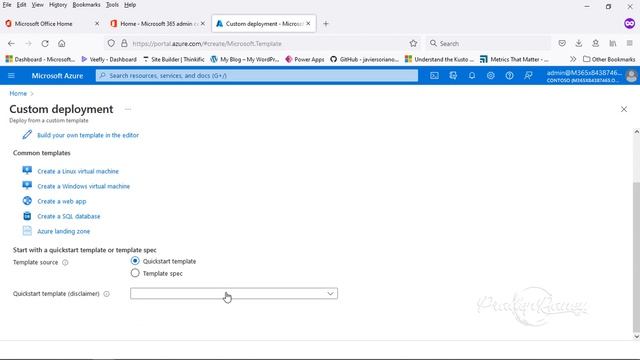Viewport: 640px width, 360px height.
Task: Open a new browser tab with the plus button
Action: (326, 24)
